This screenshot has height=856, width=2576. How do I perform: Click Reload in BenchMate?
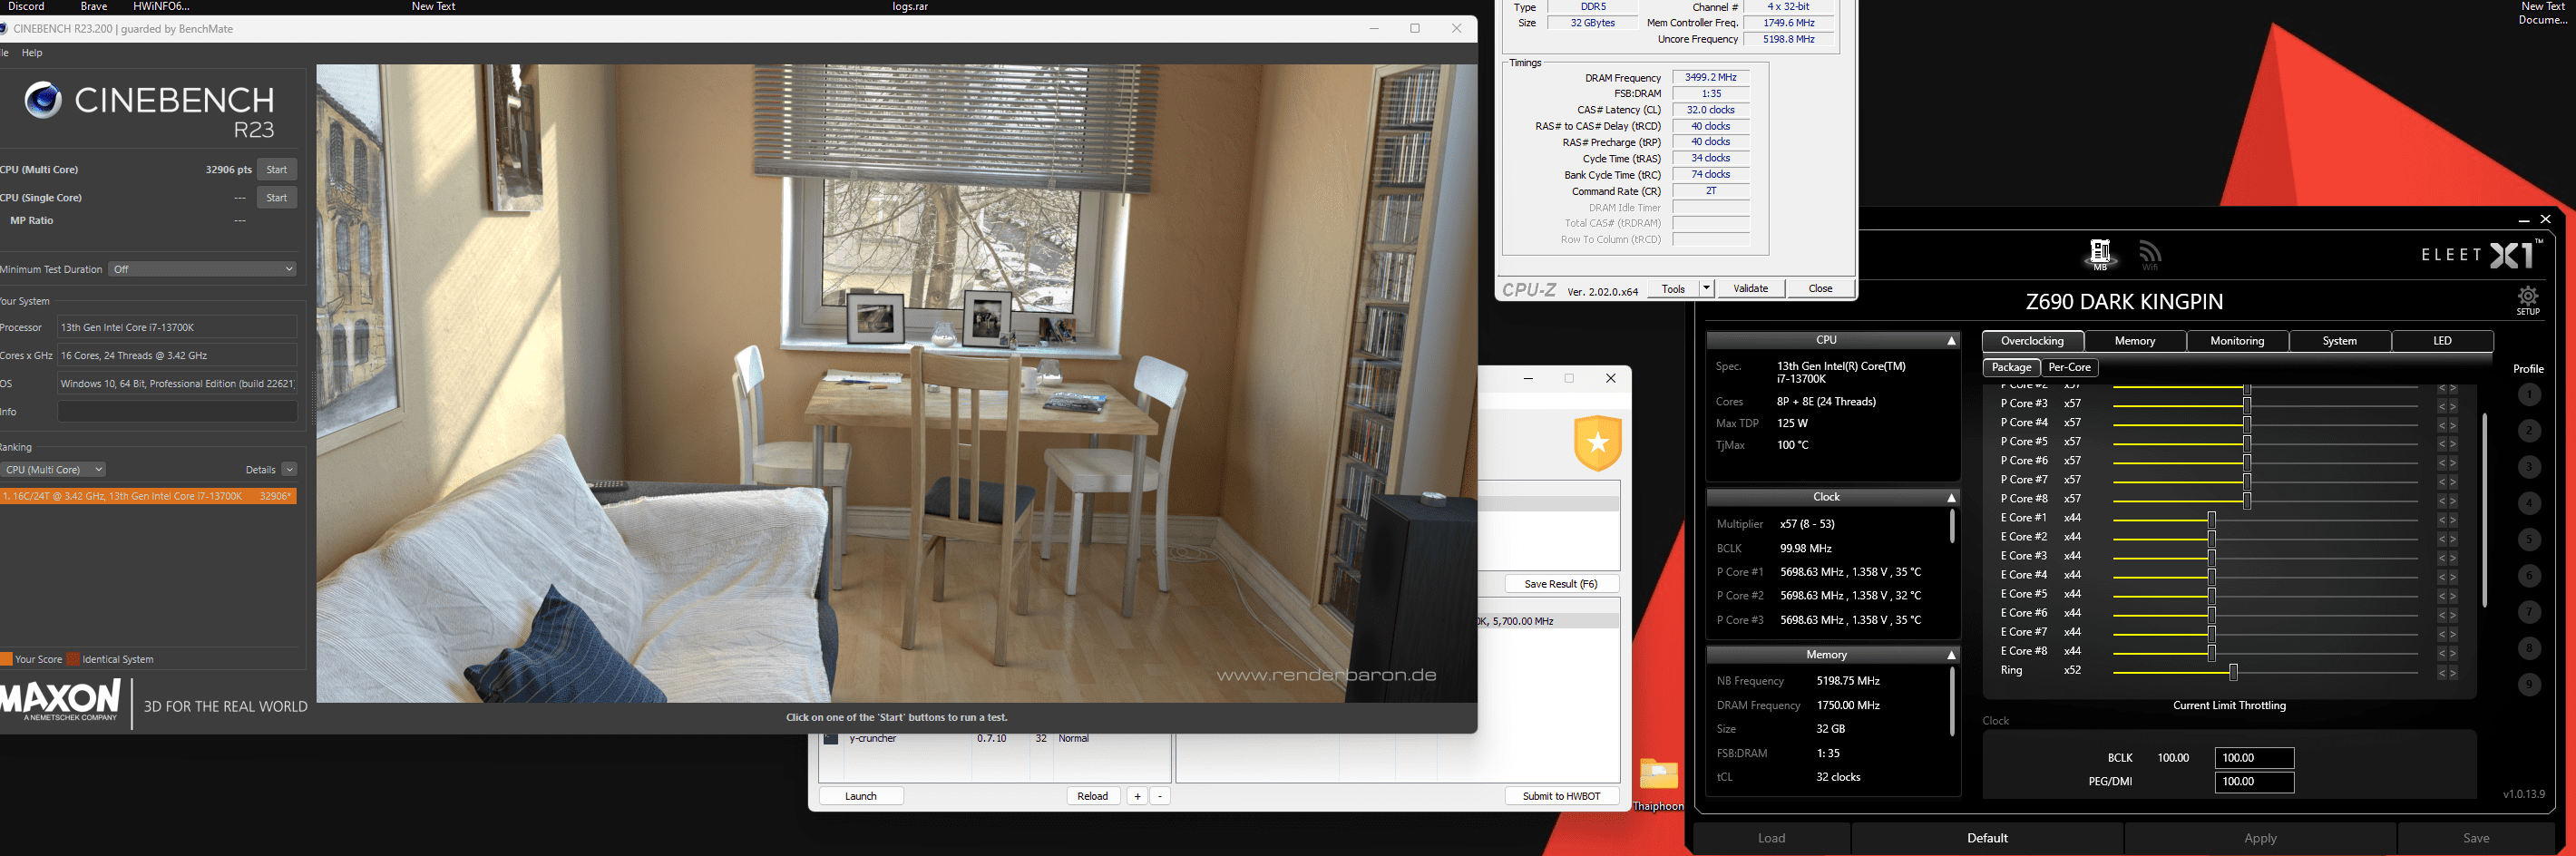(x=1093, y=796)
